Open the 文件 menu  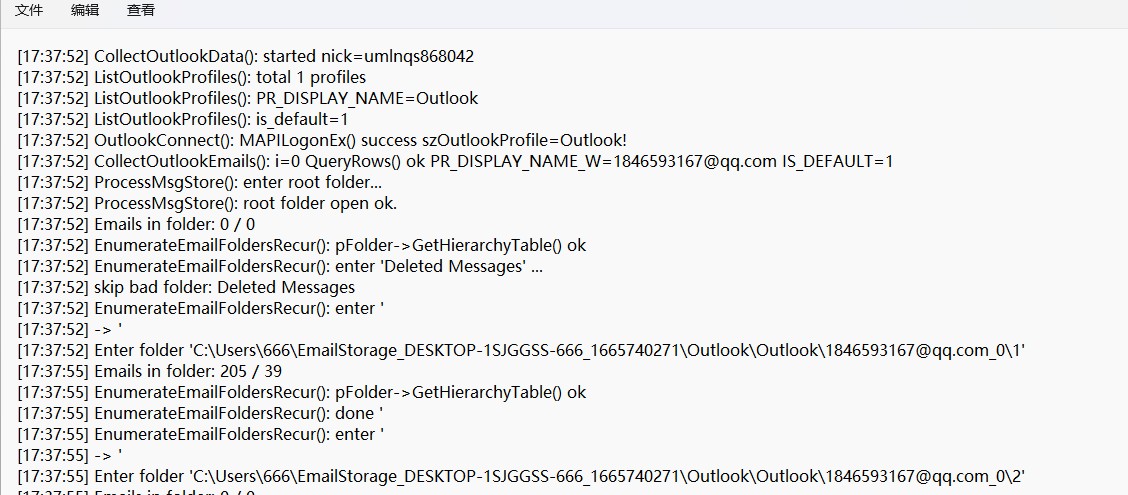29,10
